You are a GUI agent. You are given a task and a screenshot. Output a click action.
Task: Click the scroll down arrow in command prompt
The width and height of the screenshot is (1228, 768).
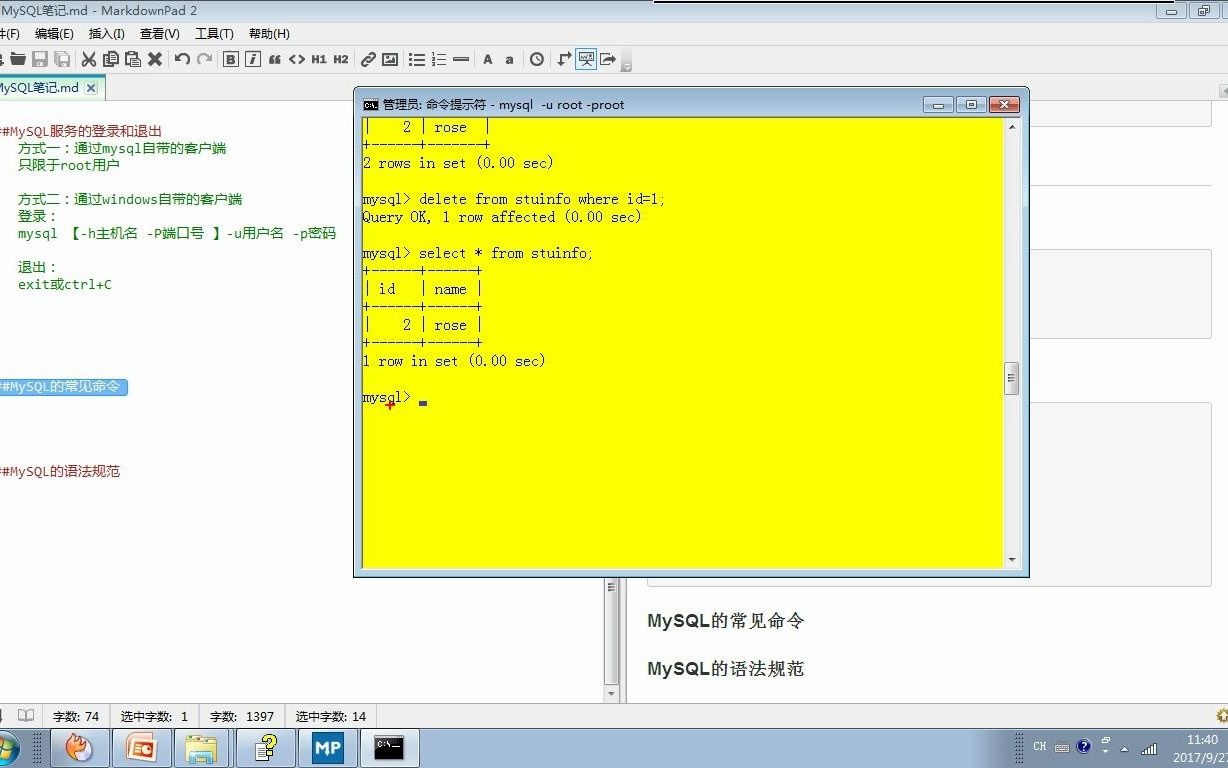click(1012, 560)
